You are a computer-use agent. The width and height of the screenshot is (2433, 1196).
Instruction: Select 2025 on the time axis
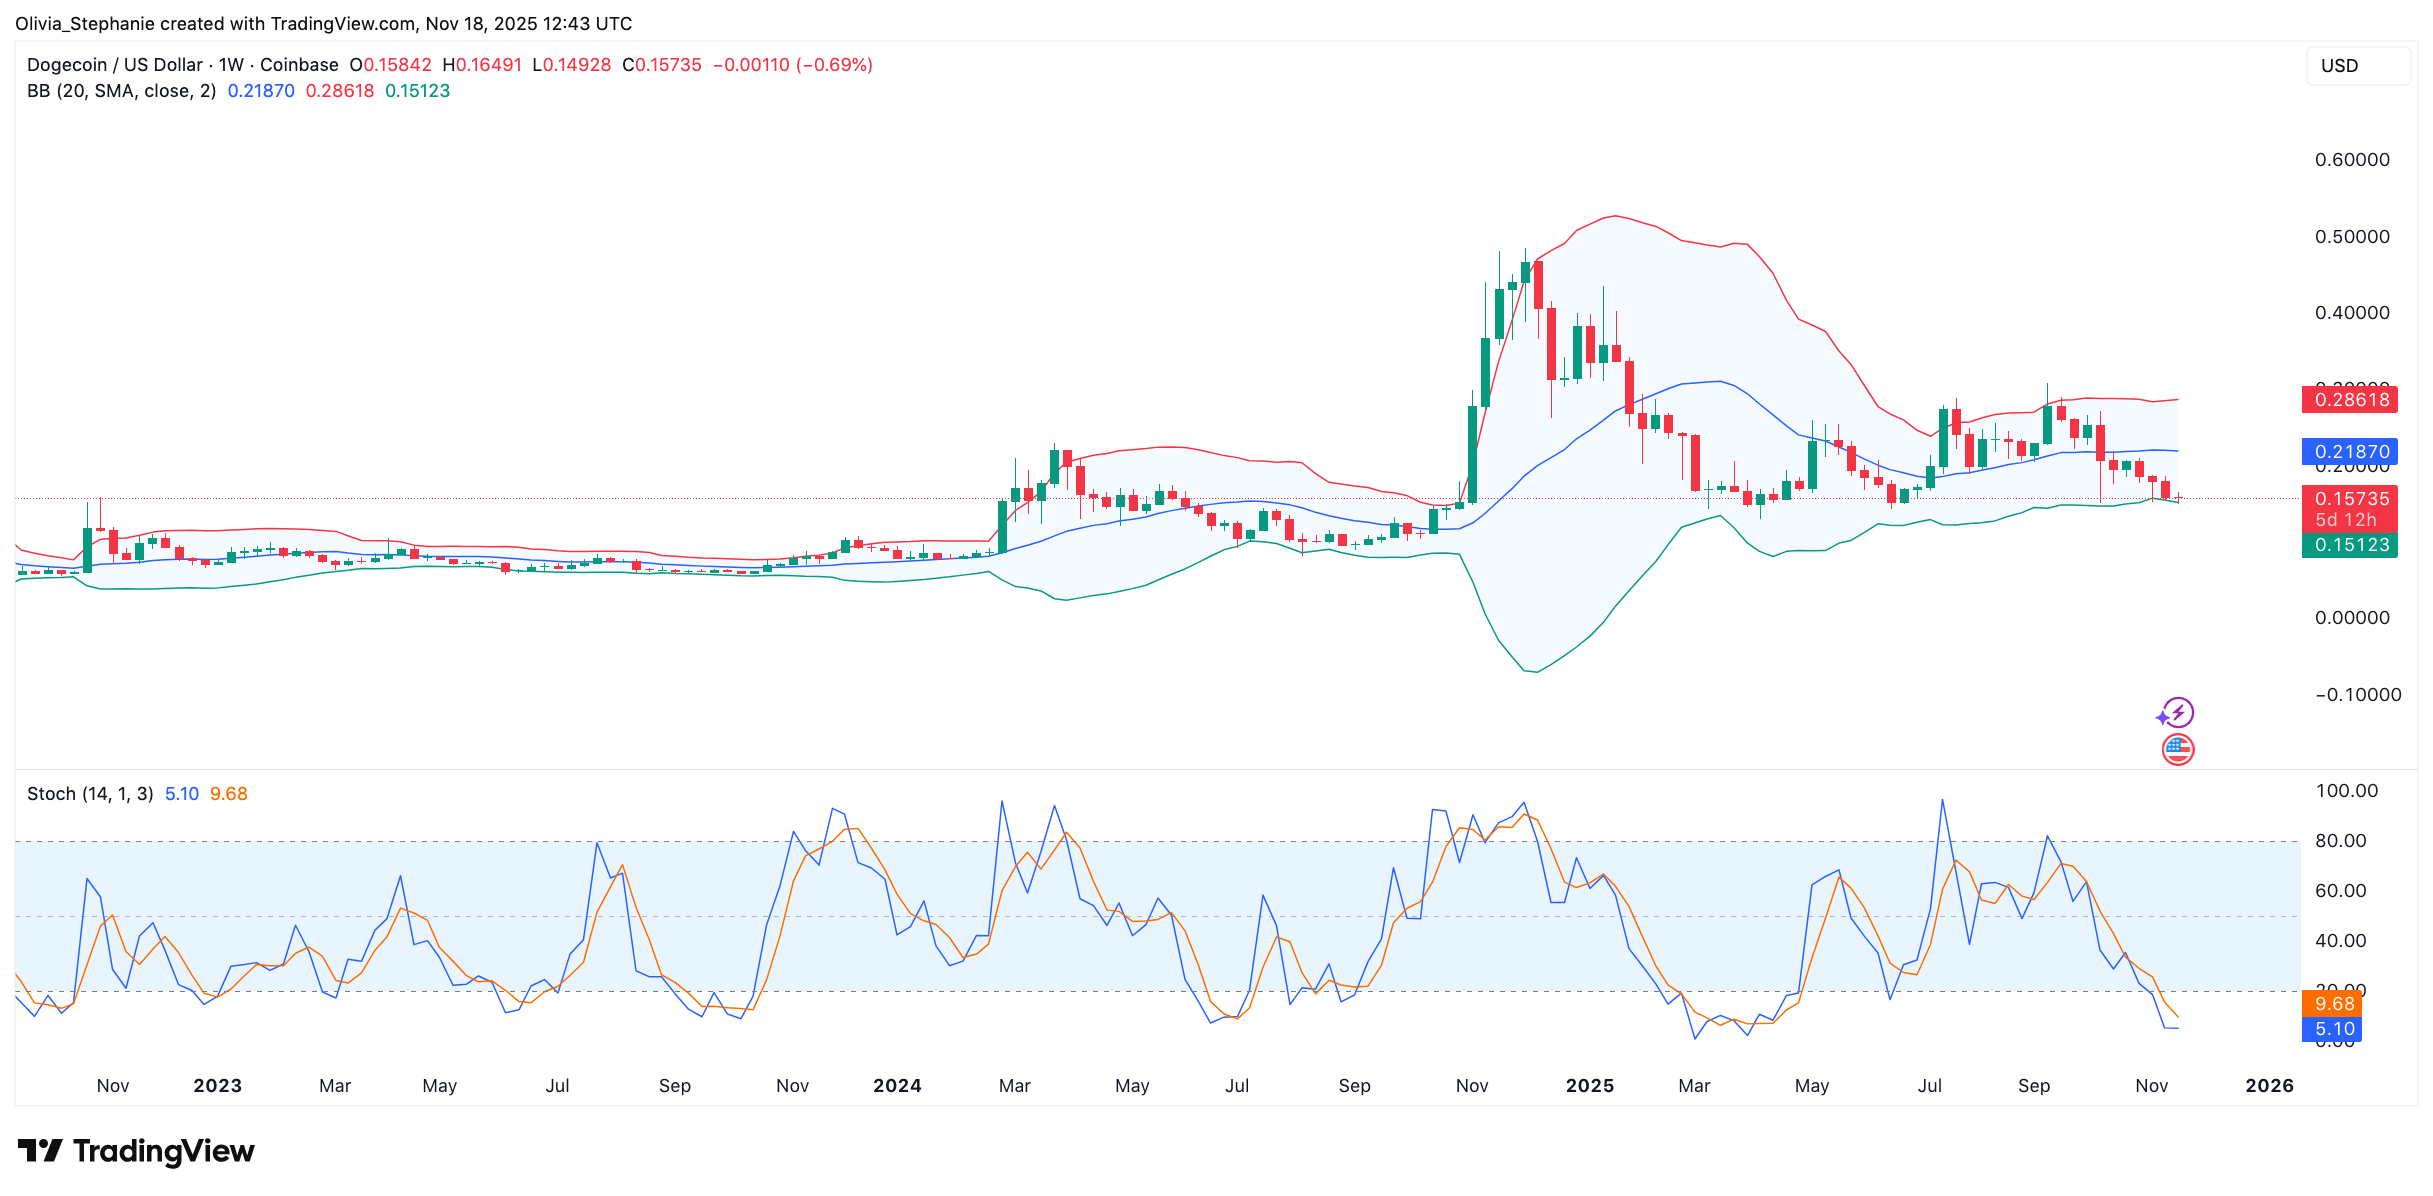1590,1085
